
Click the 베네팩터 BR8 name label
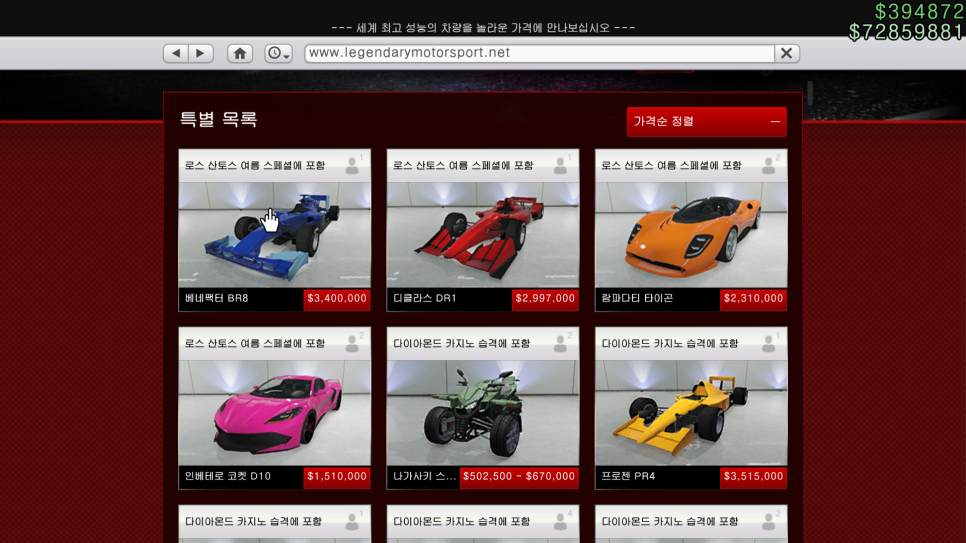tap(217, 298)
